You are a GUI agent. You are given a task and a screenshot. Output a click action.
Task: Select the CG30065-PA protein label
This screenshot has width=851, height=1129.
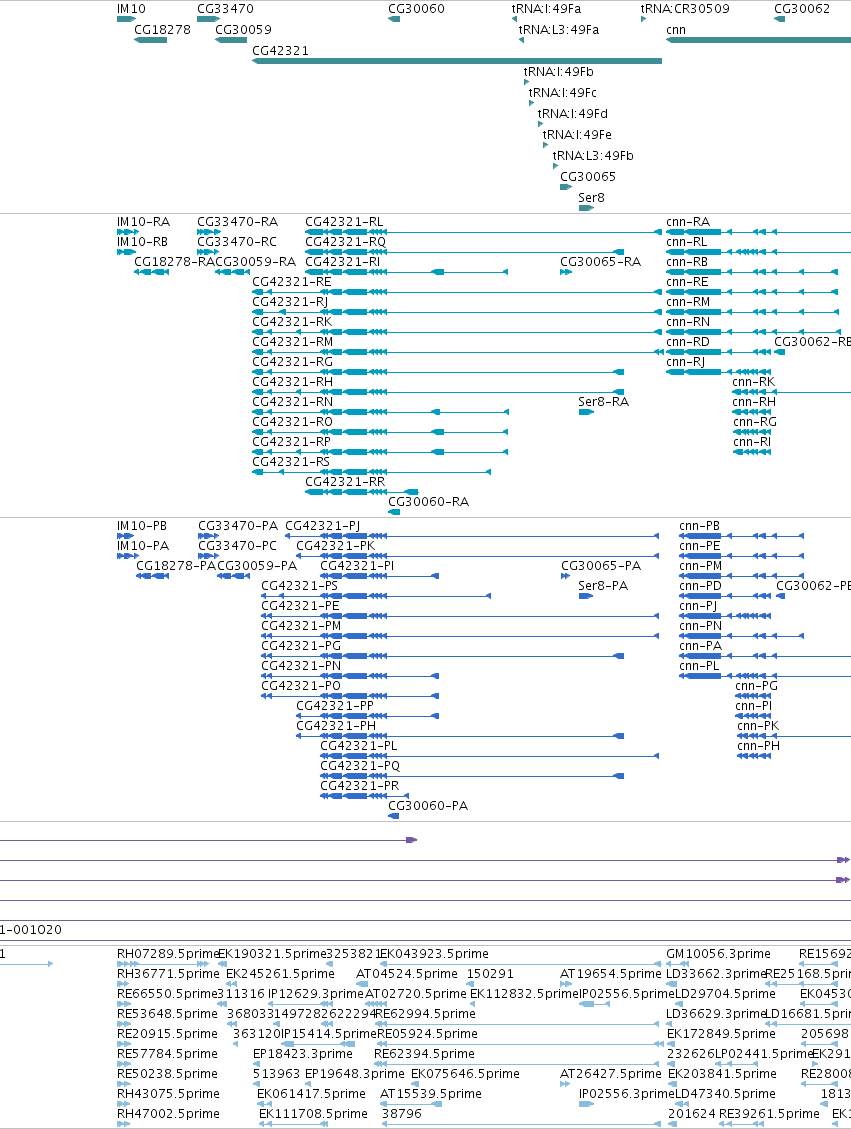tap(600, 567)
